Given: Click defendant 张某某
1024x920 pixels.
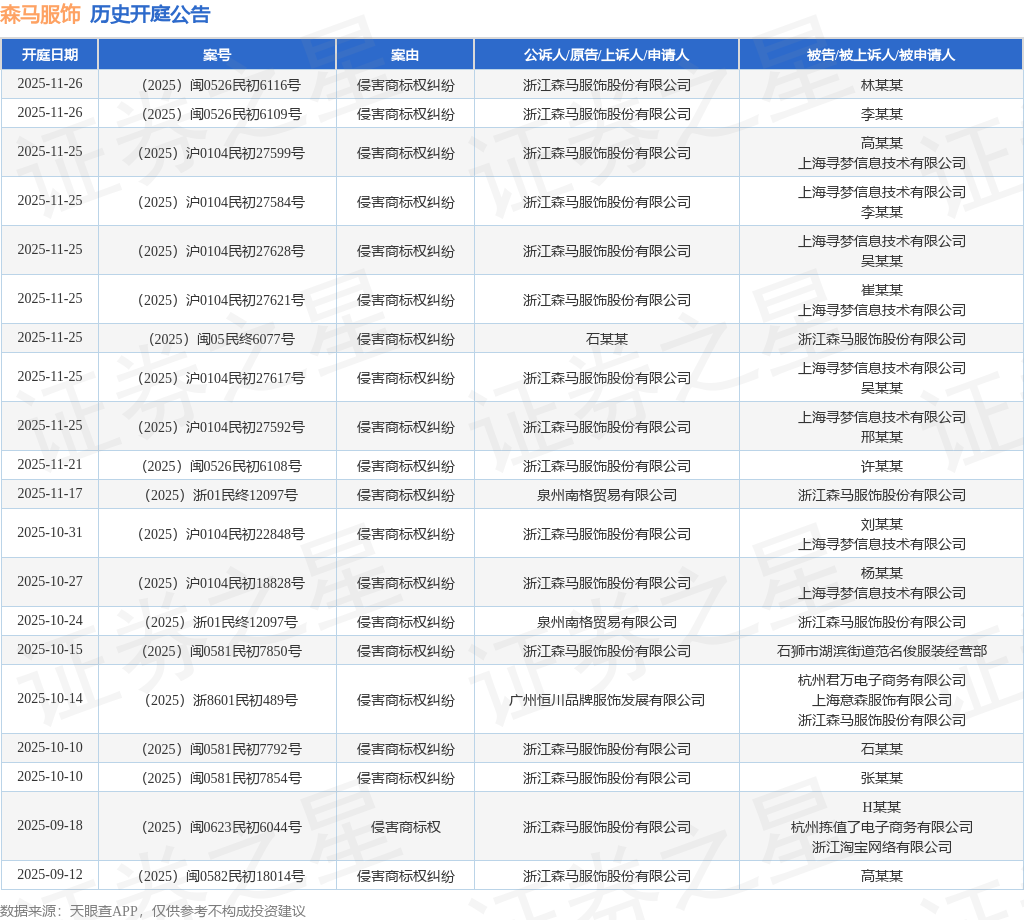Looking at the screenshot, I should (x=882, y=778).
